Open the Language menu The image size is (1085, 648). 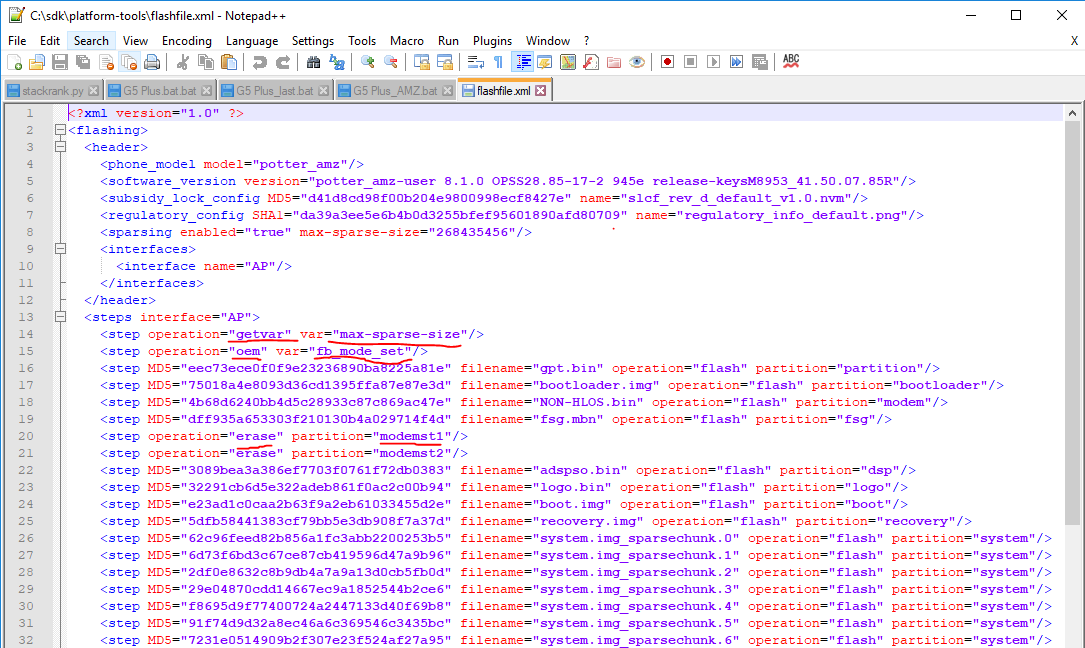[252, 41]
